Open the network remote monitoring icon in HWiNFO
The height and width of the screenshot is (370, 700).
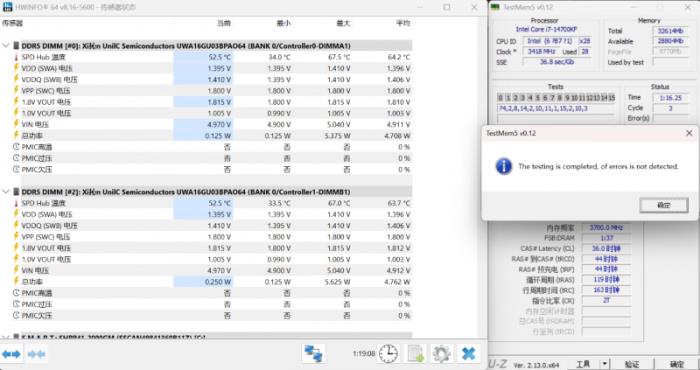pos(313,353)
